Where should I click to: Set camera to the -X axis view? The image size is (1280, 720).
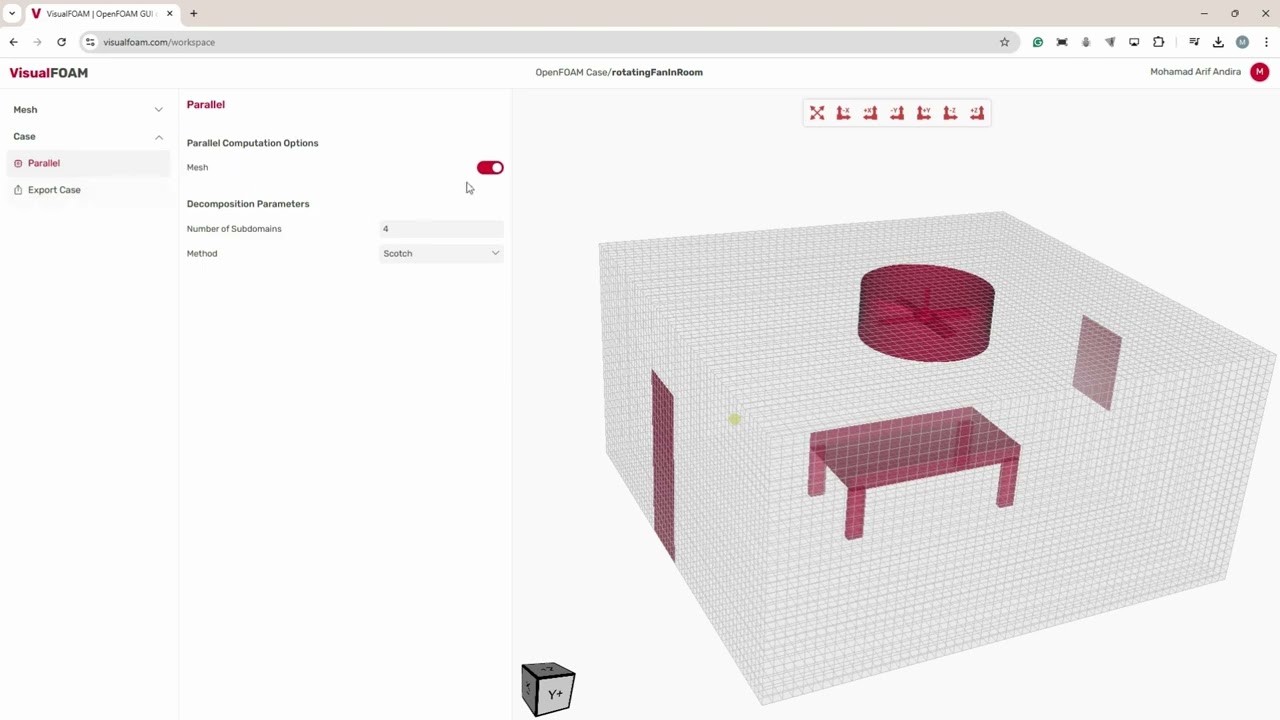[x=844, y=113]
